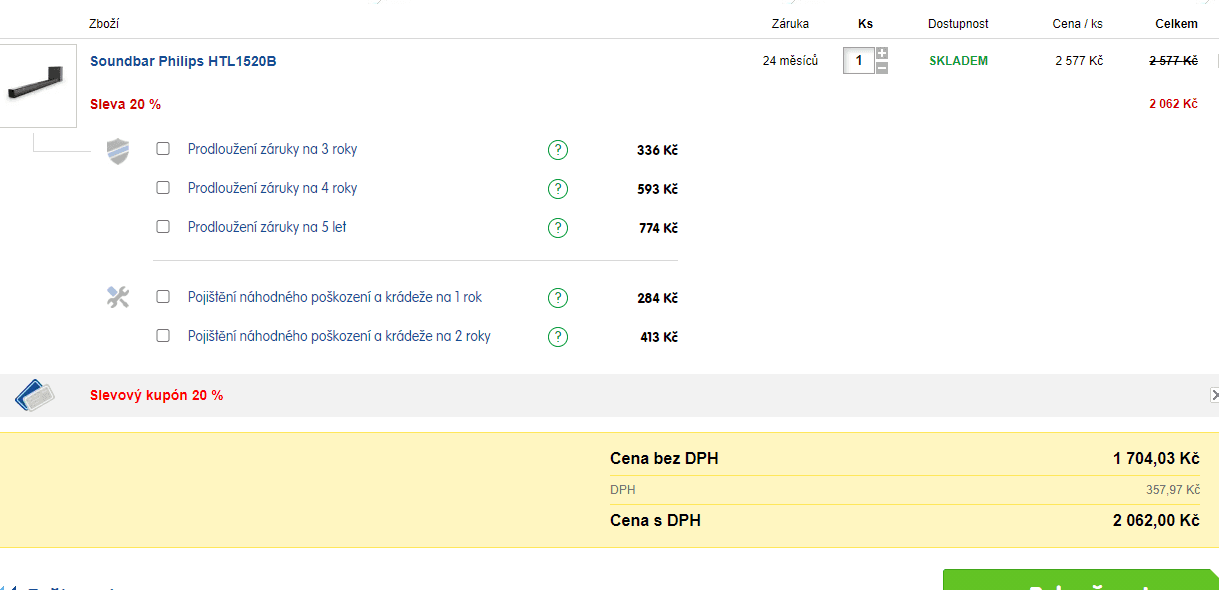Screen dimensions: 1219x590
Task: Show info on 1-year damage insurance
Action: click(x=558, y=298)
